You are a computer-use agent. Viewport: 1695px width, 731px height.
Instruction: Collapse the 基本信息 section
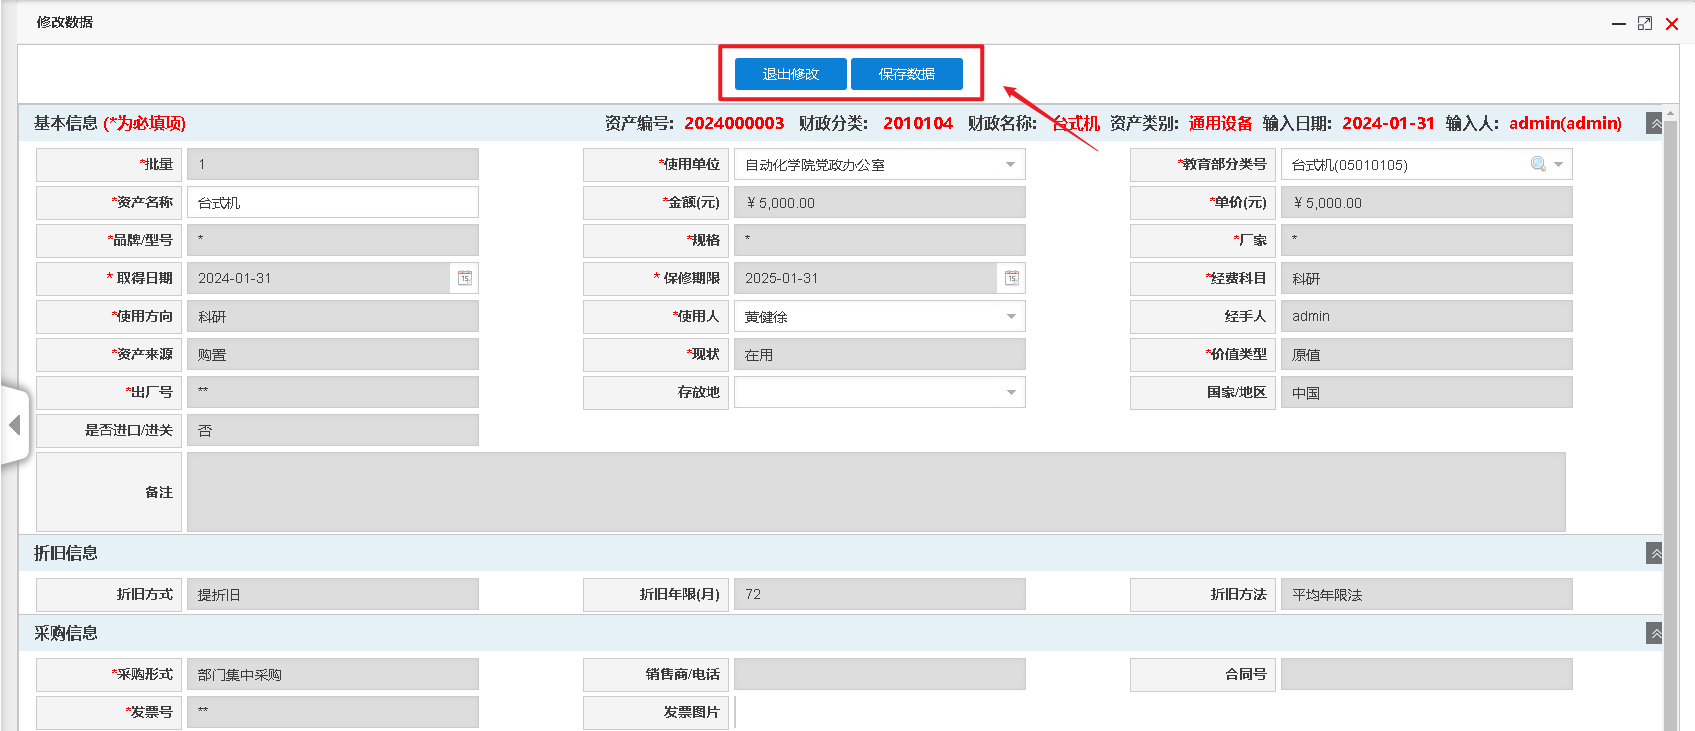[1655, 123]
